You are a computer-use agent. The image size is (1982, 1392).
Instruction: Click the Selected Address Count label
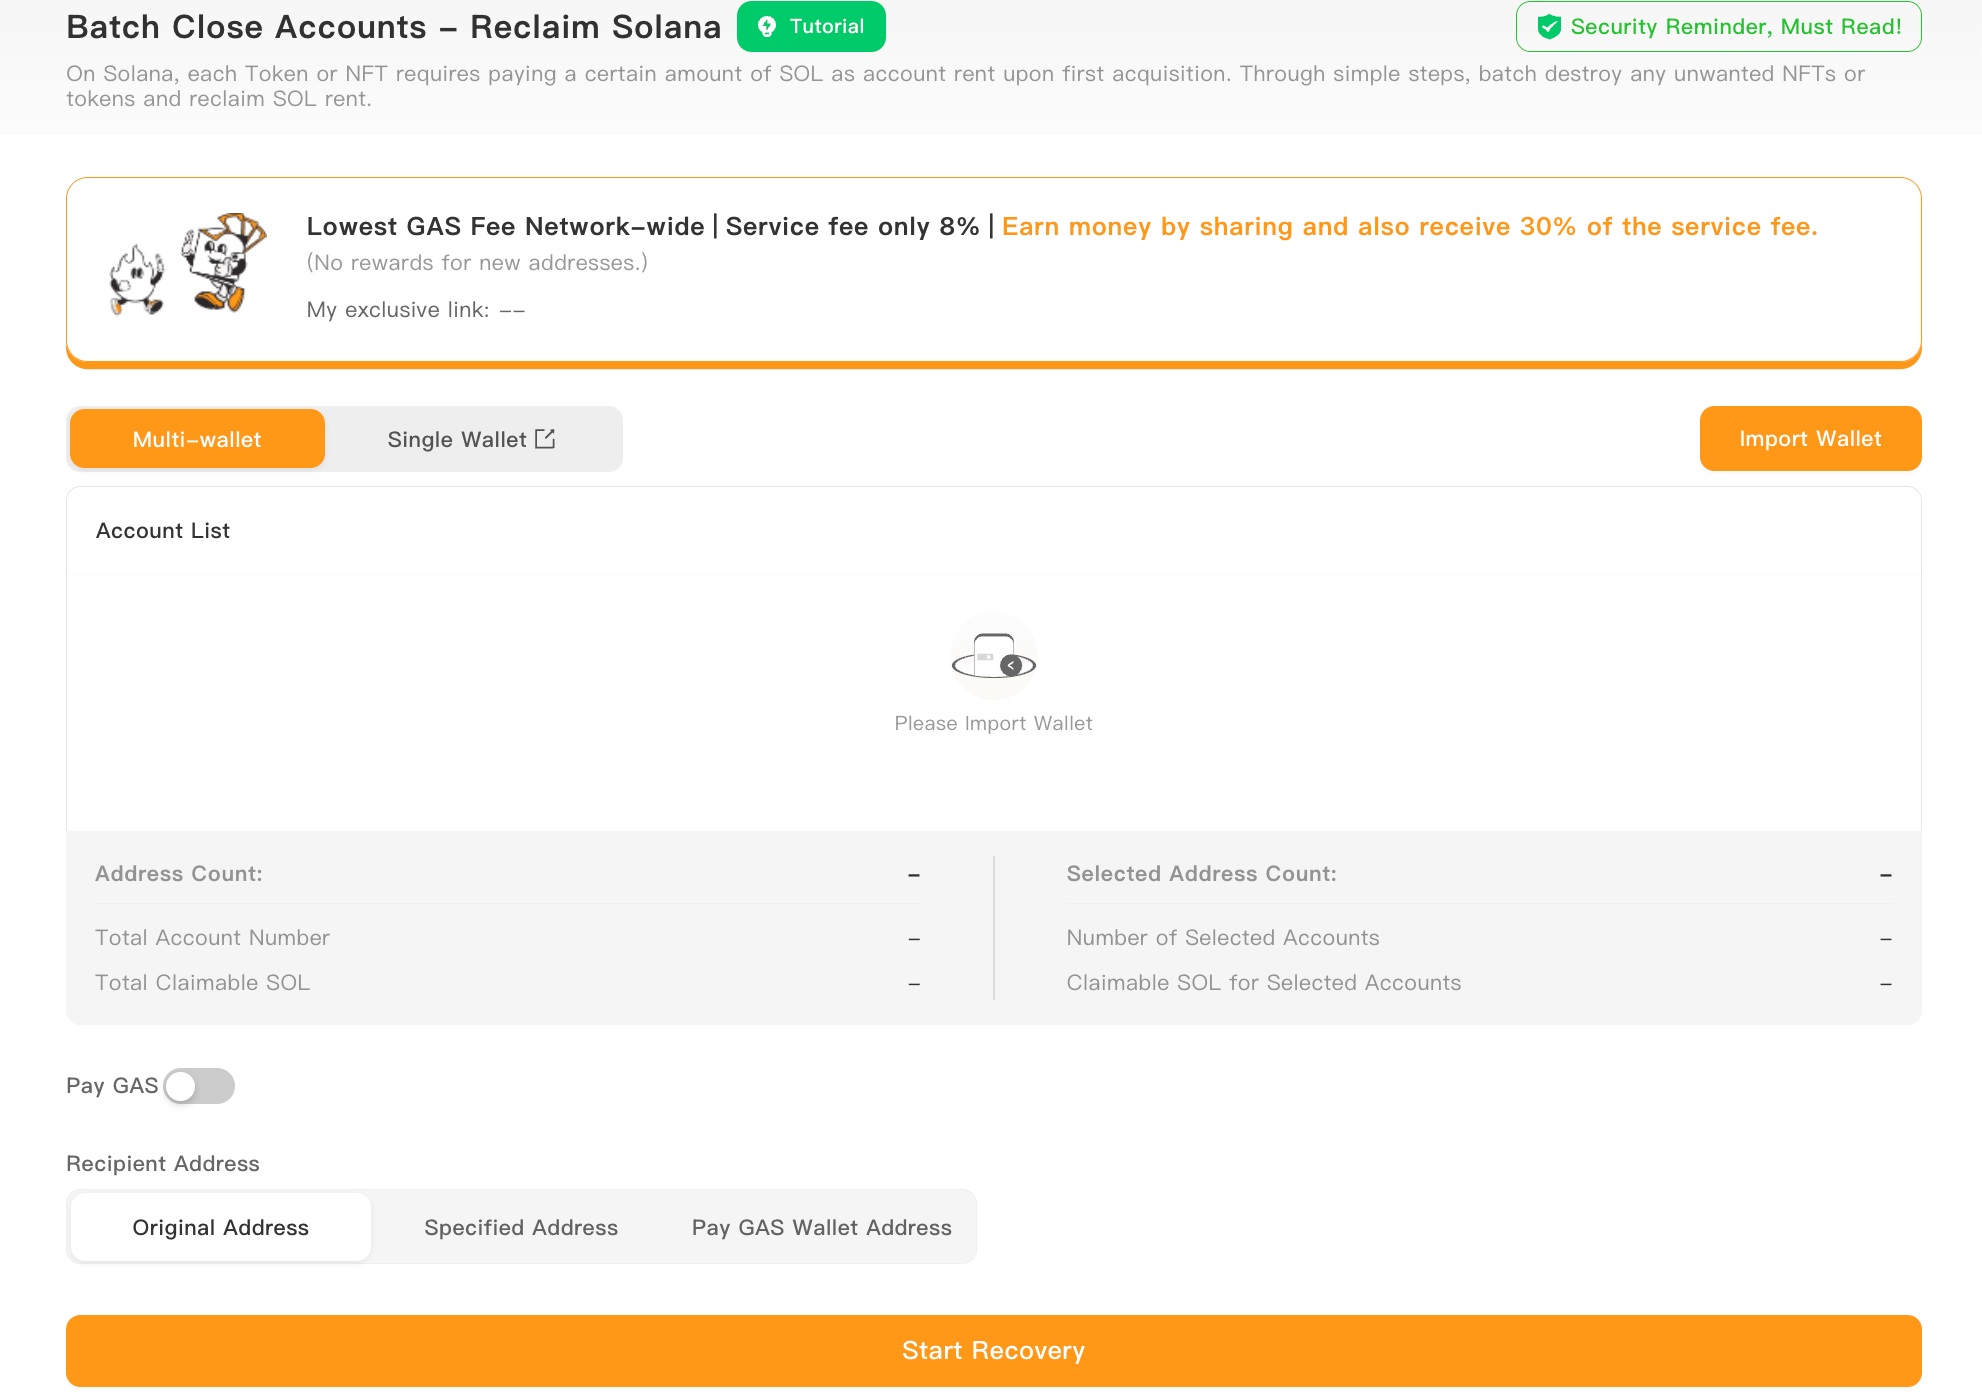pos(1202,874)
